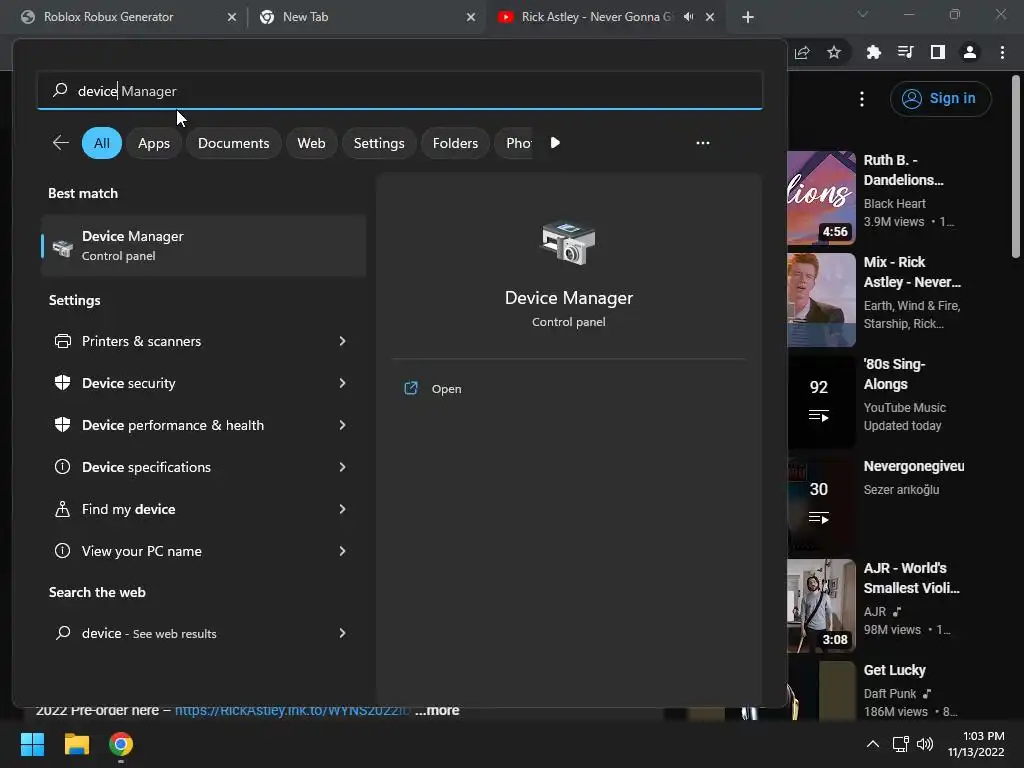The height and width of the screenshot is (768, 1024).
Task: Open AJR World's Smallest Violin thumbnail
Action: (822, 606)
